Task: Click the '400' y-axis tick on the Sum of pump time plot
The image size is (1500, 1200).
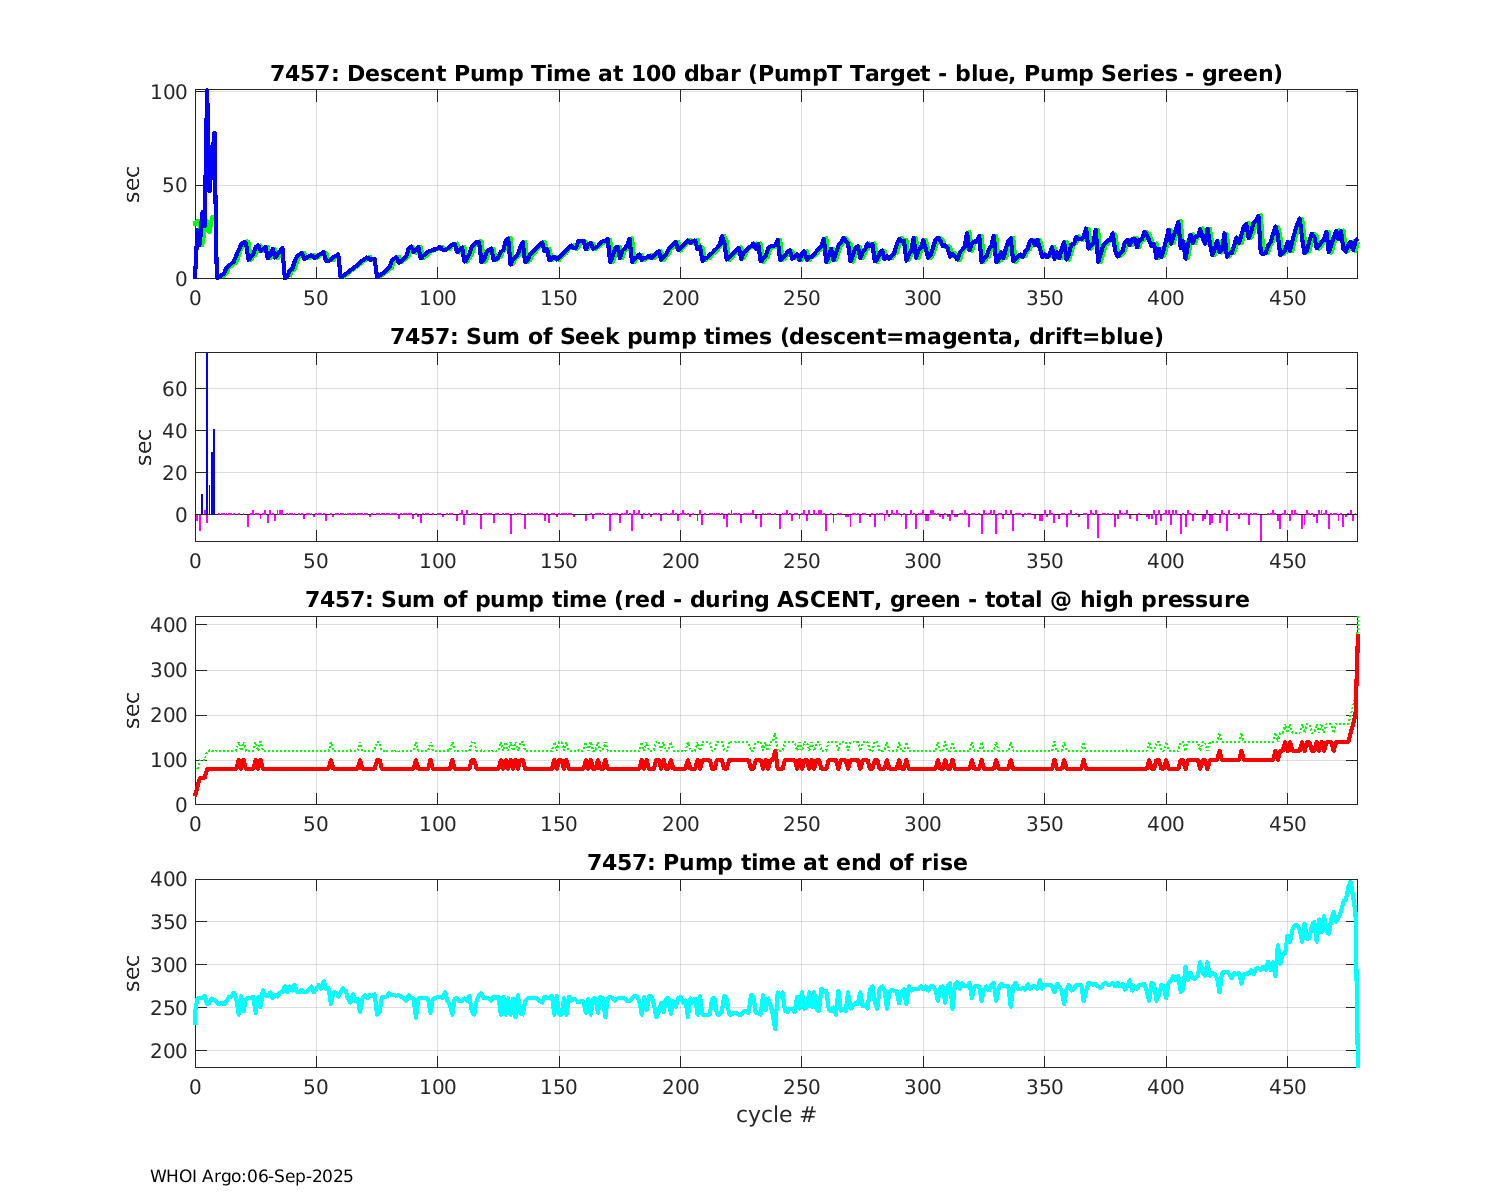Action: pos(168,625)
